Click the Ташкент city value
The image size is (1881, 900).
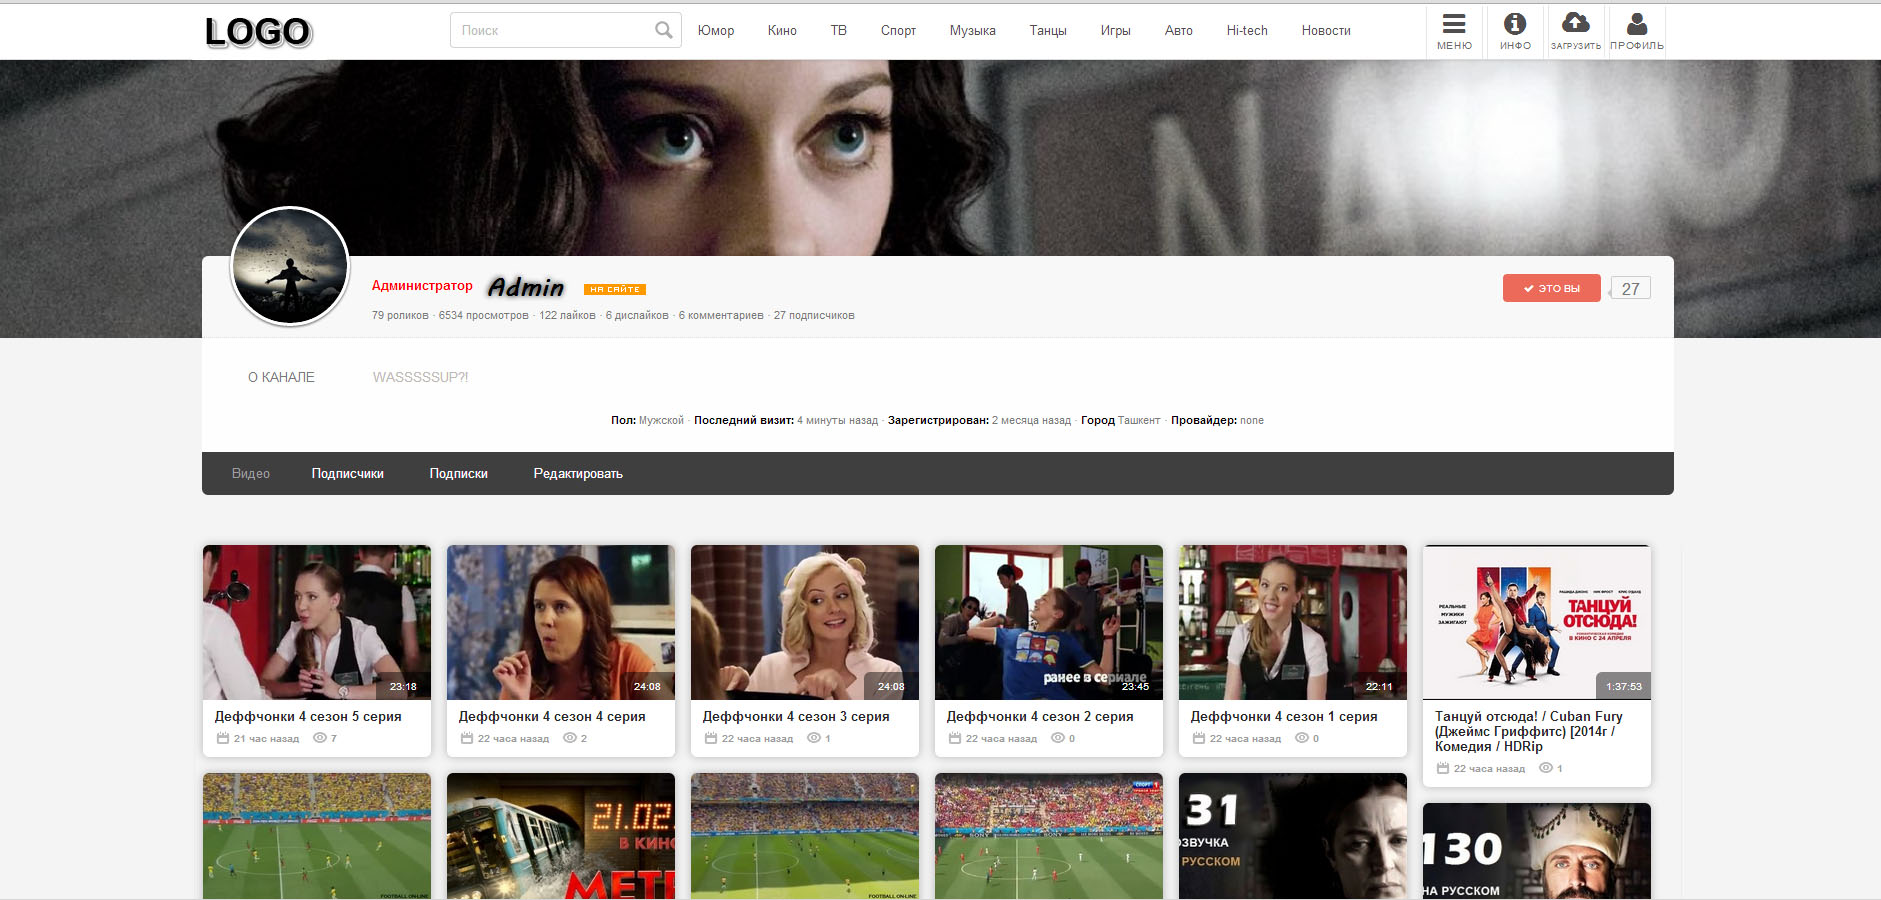(x=1139, y=420)
